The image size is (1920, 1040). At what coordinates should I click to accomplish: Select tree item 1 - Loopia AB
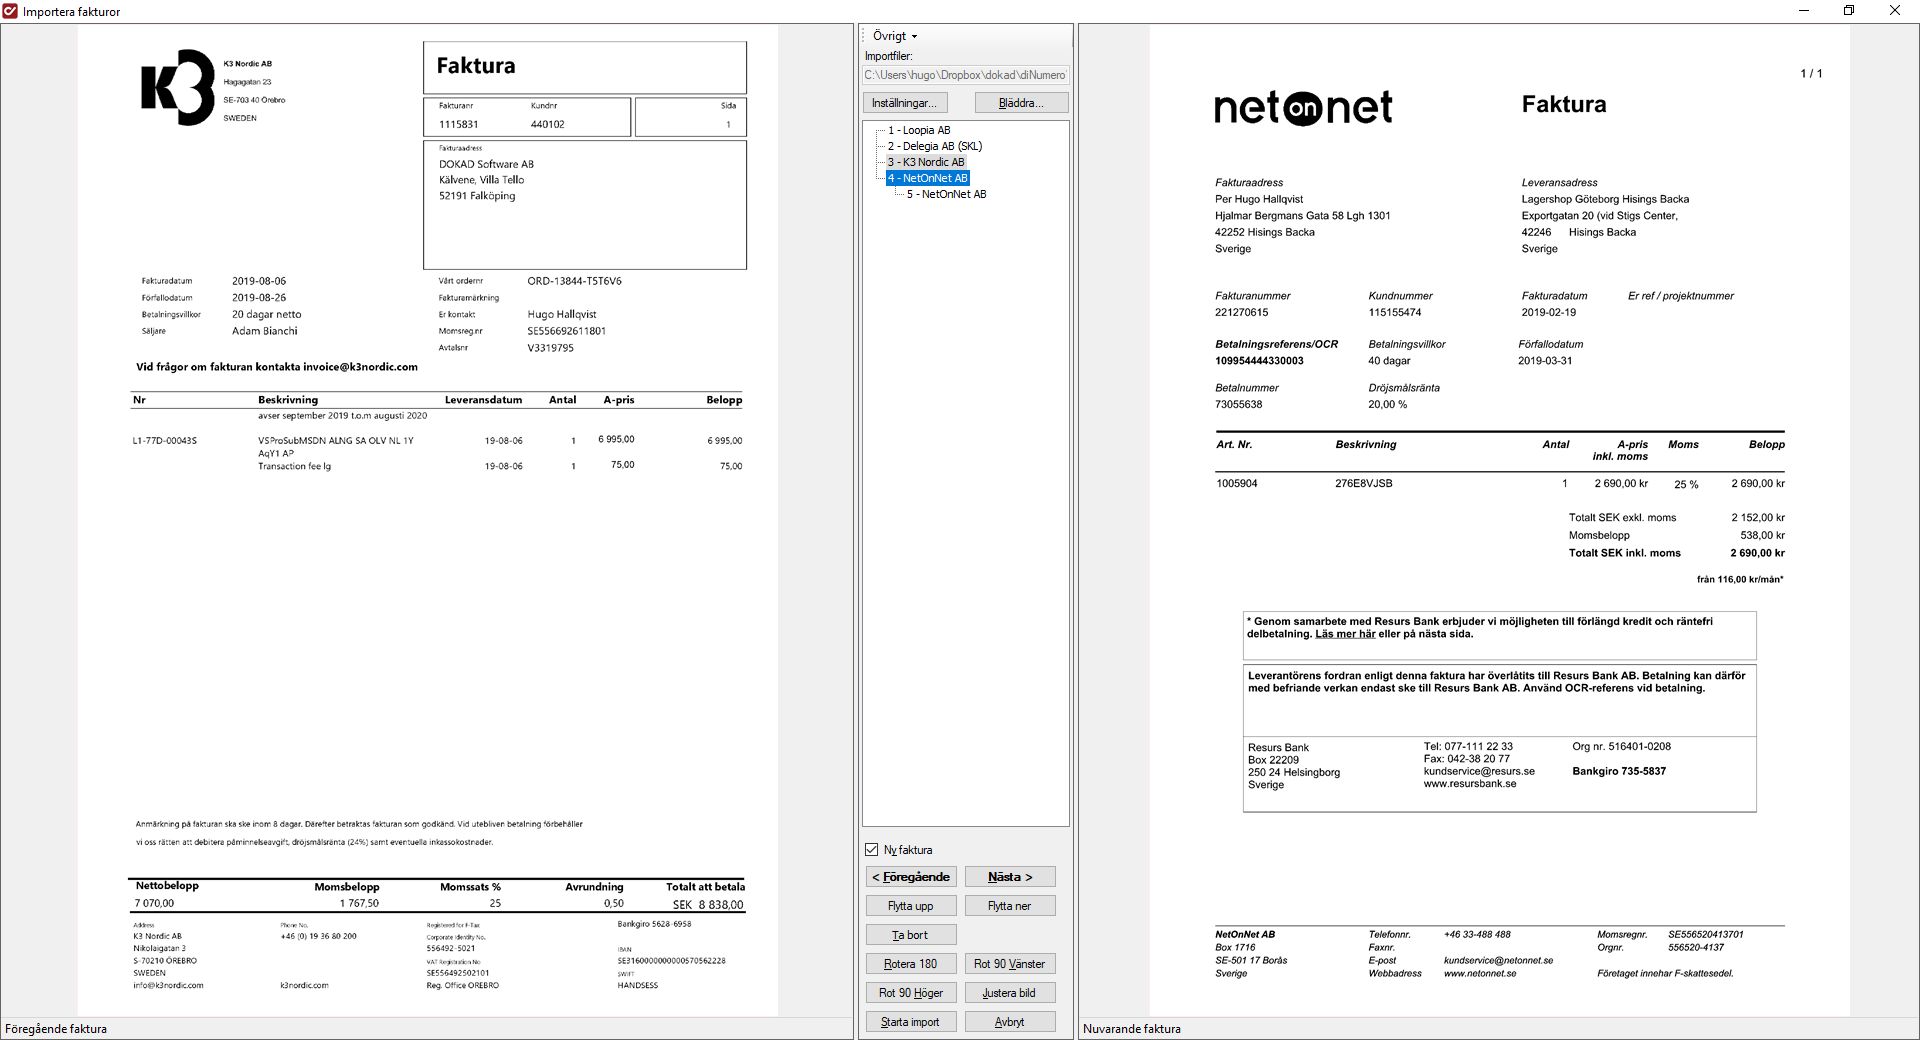click(x=919, y=130)
